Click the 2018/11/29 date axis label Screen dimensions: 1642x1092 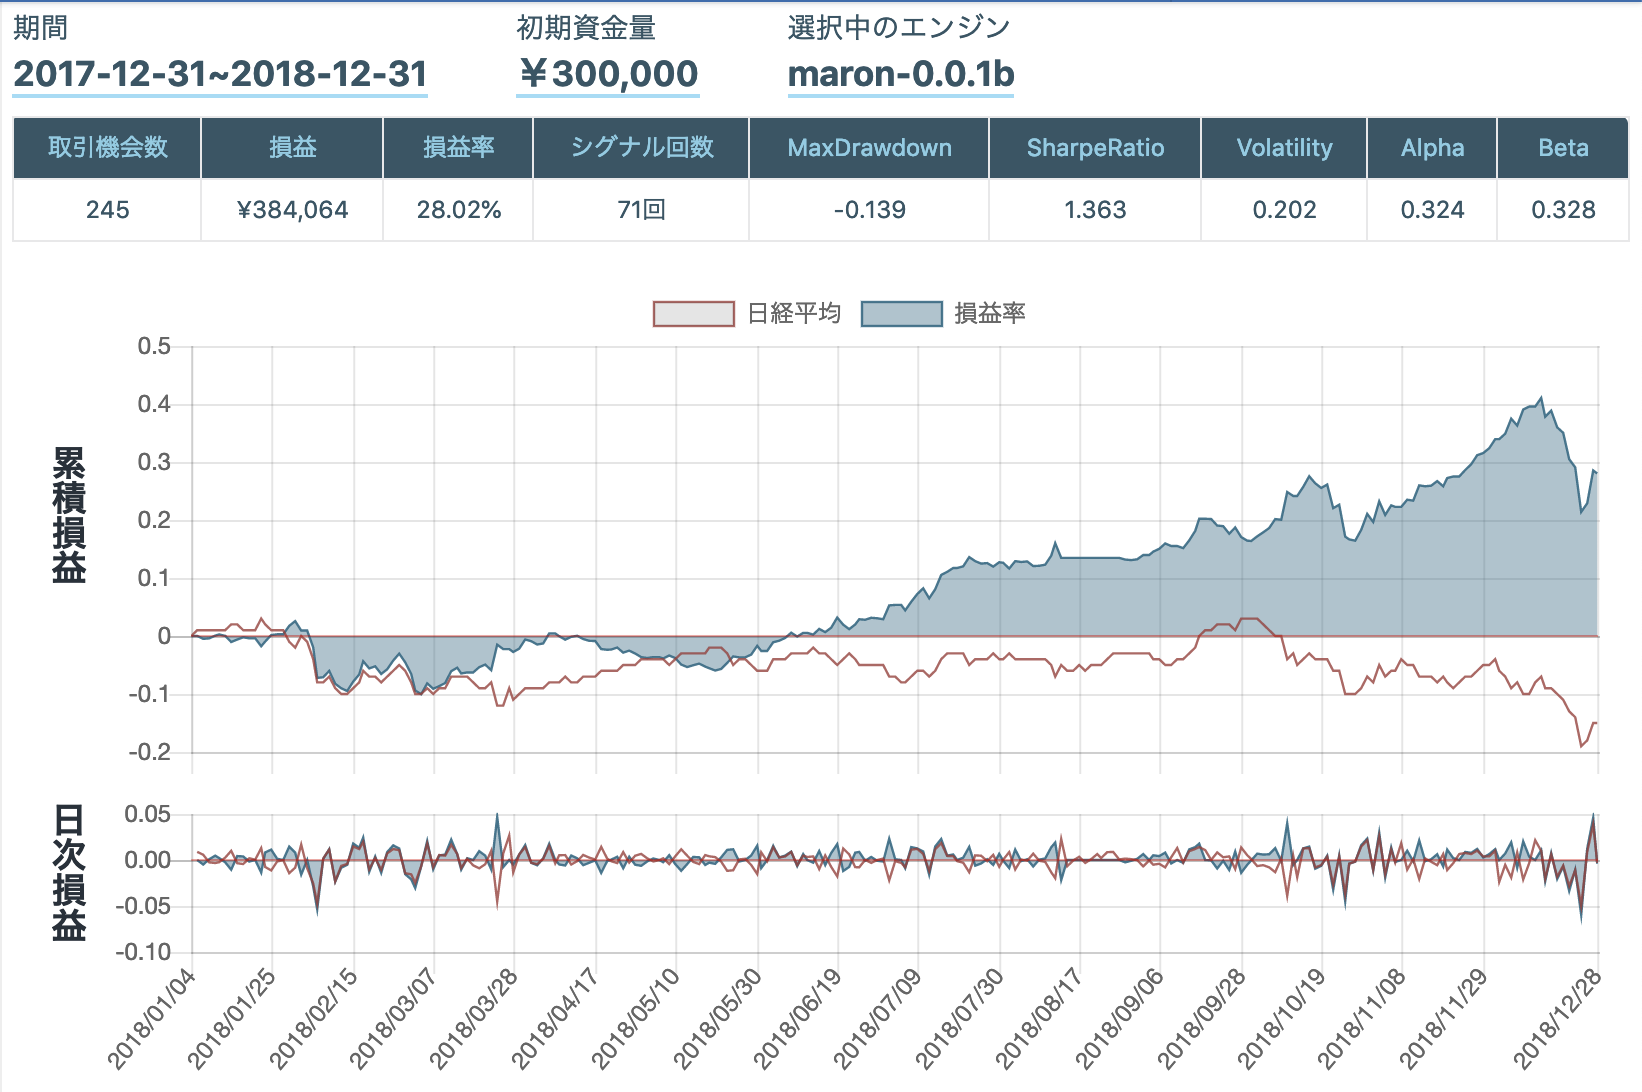(1444, 1018)
